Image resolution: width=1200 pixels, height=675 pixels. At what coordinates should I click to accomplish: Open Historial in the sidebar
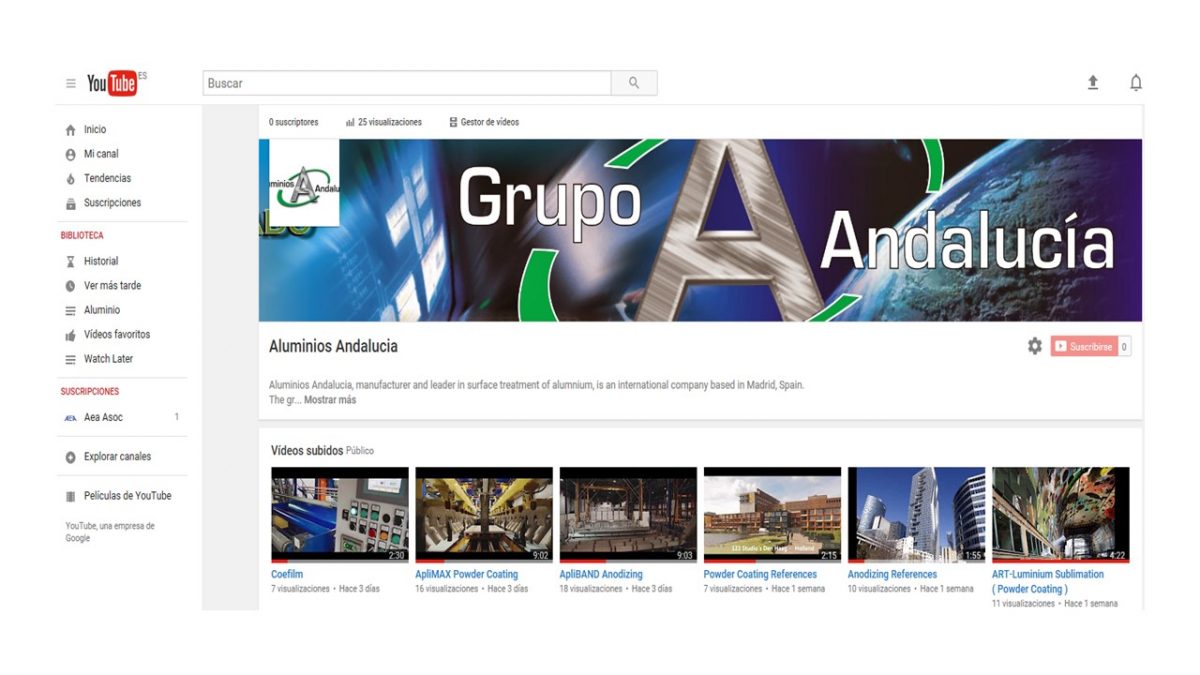click(x=101, y=261)
